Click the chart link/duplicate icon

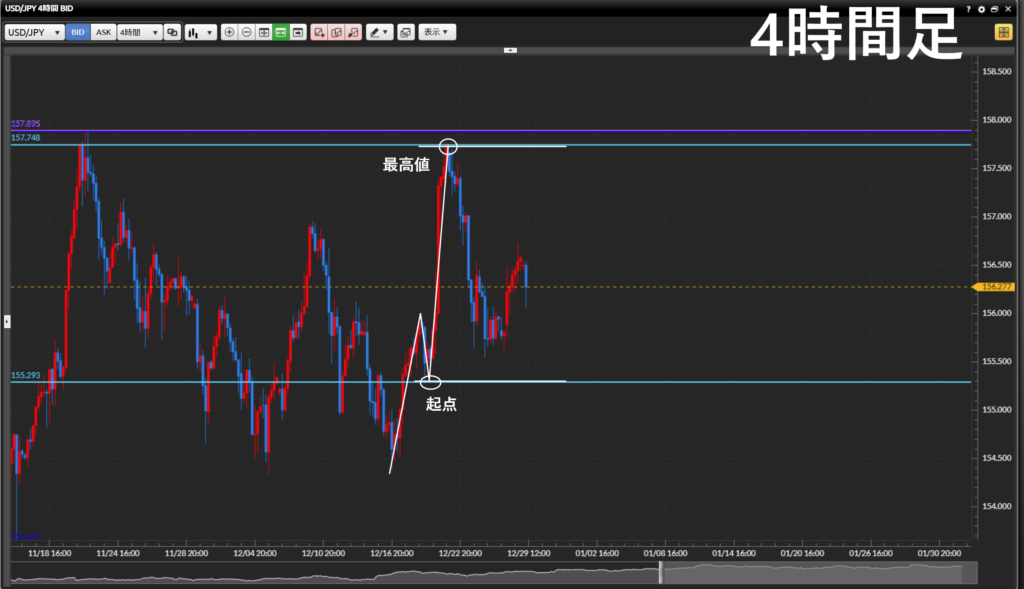(x=172, y=32)
